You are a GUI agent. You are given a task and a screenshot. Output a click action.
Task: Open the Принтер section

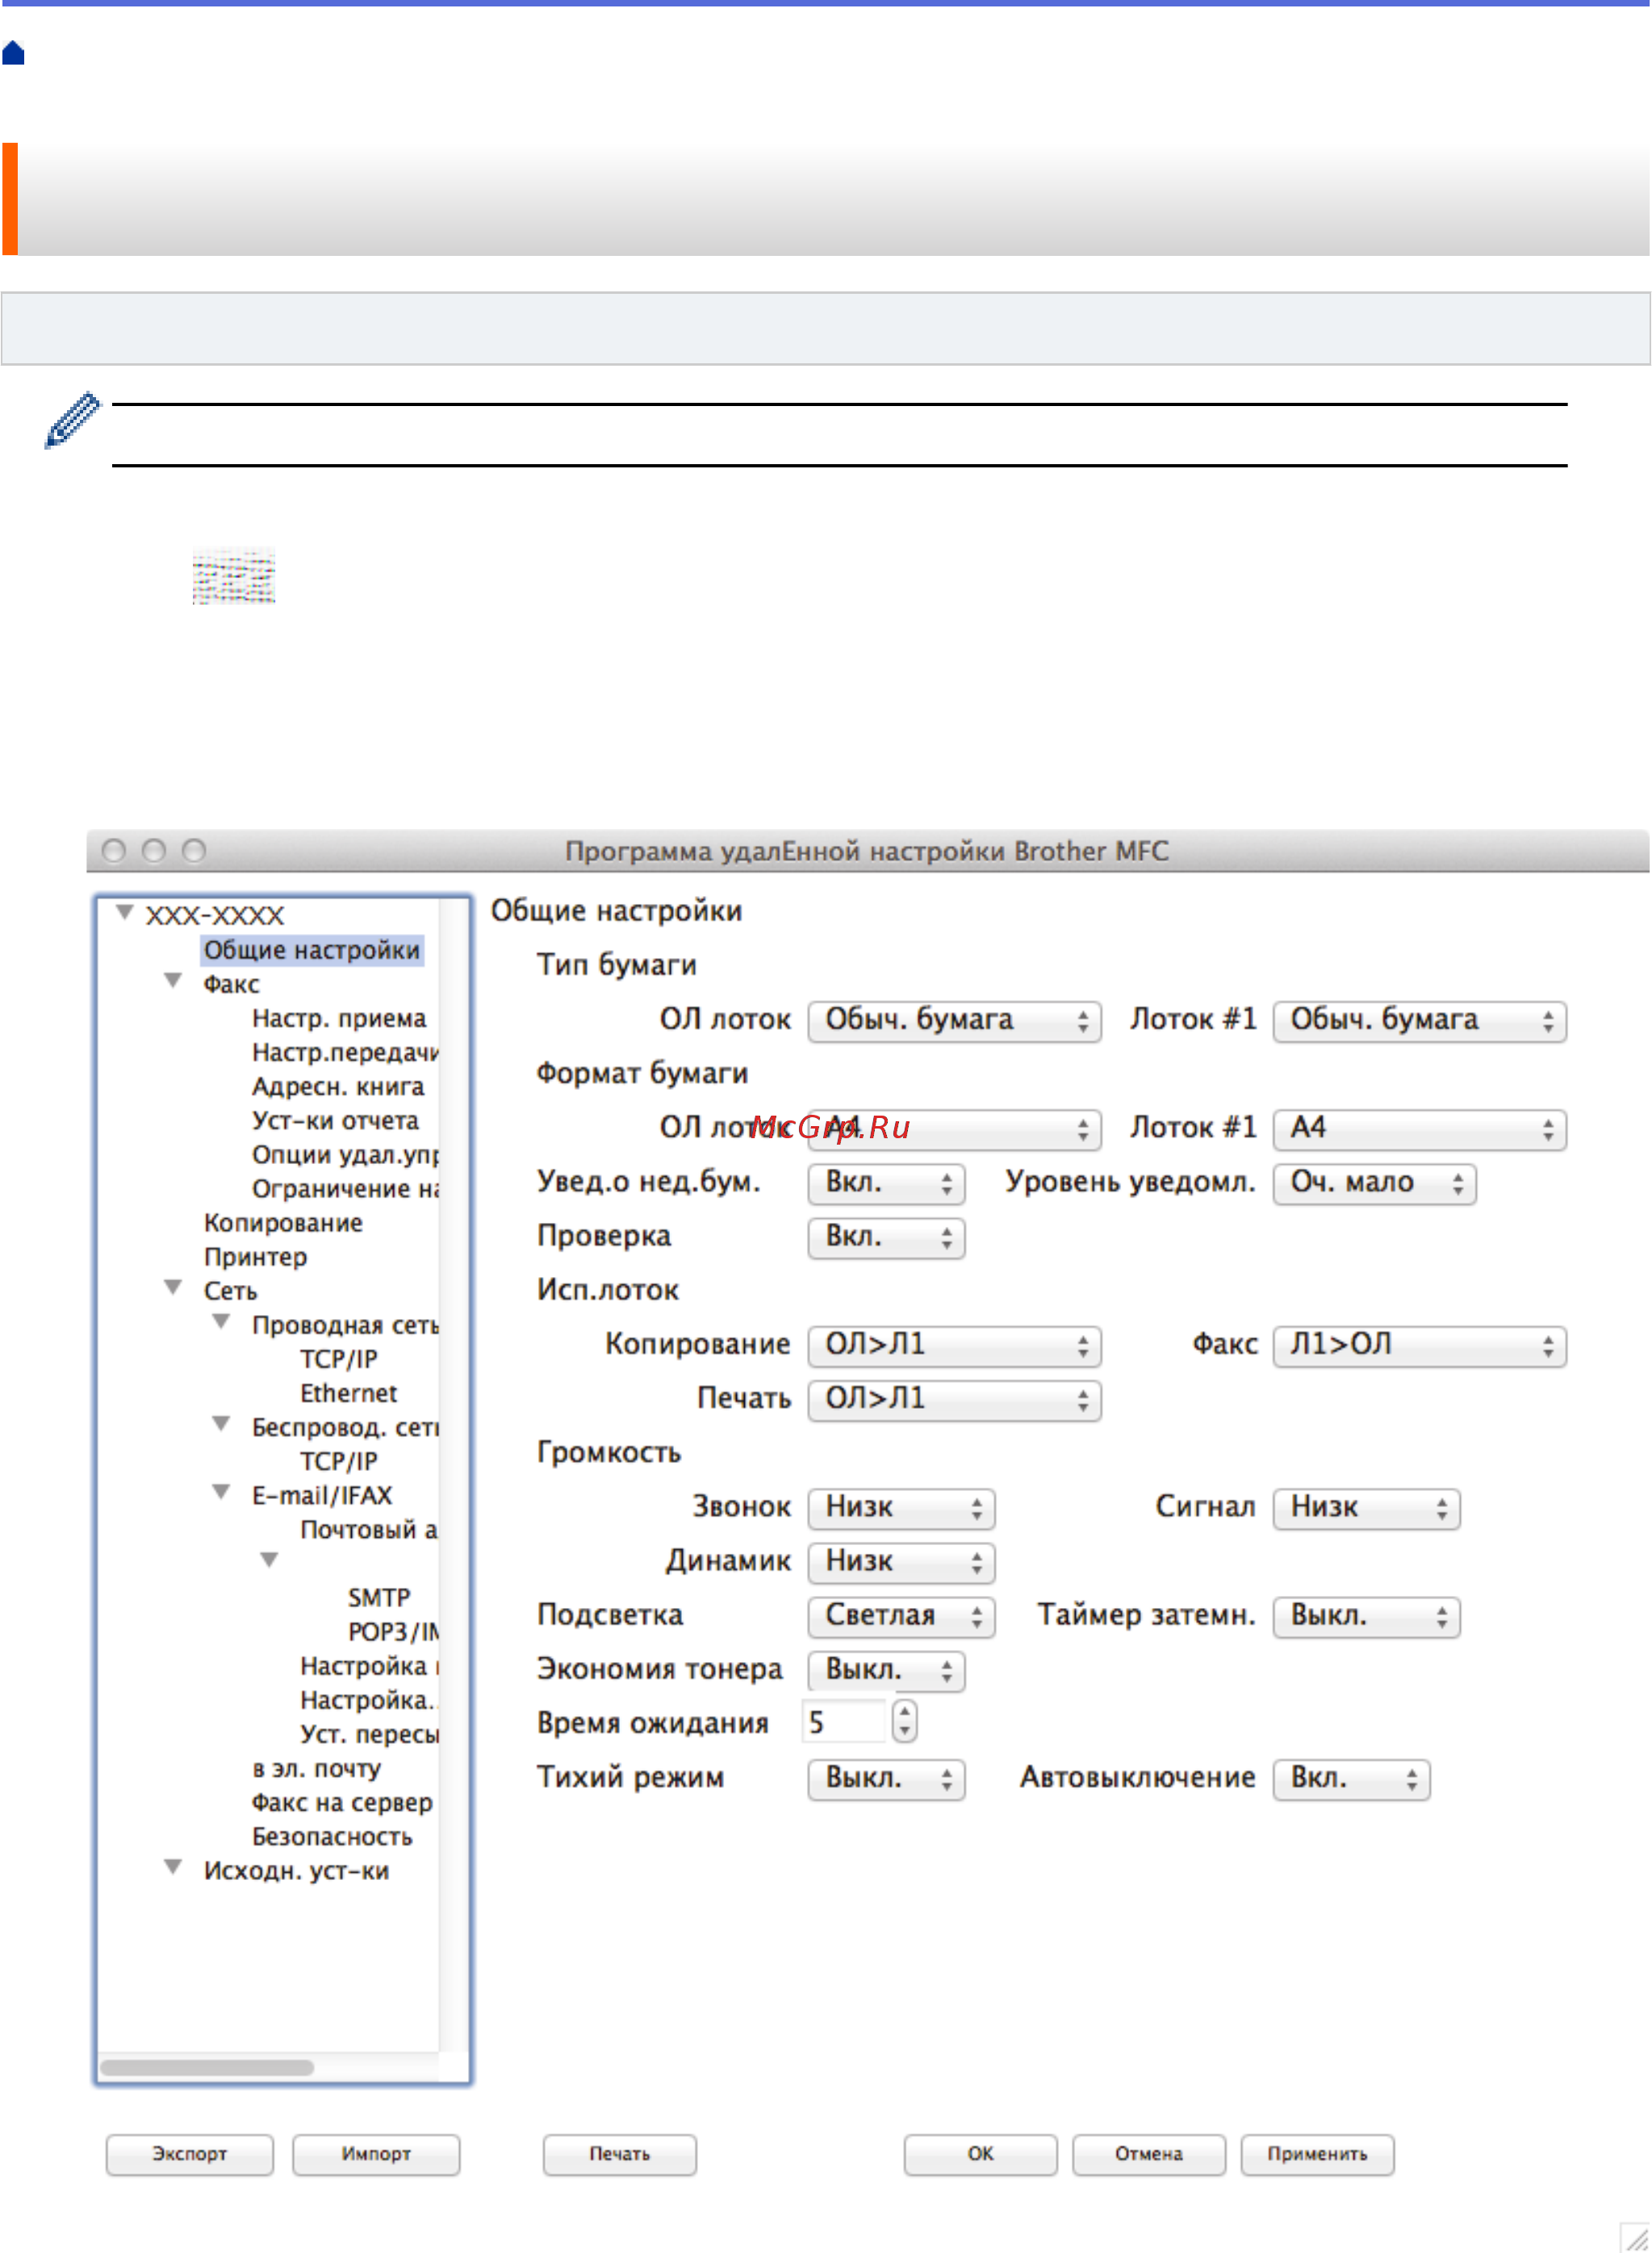255,1257
